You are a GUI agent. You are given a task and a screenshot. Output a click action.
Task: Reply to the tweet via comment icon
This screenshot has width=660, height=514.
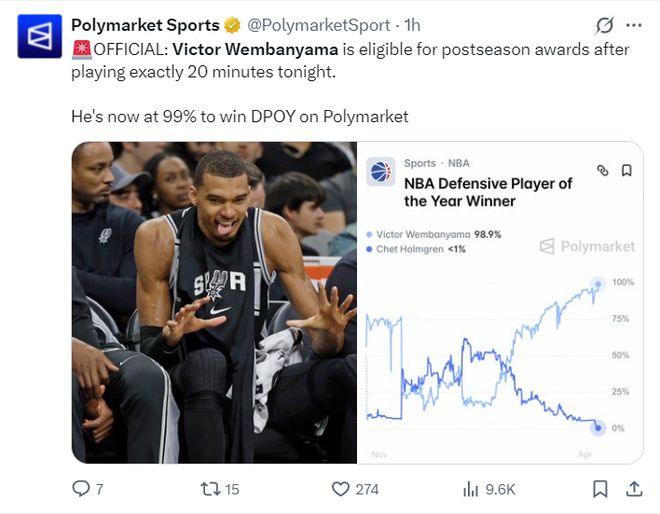(x=82, y=489)
